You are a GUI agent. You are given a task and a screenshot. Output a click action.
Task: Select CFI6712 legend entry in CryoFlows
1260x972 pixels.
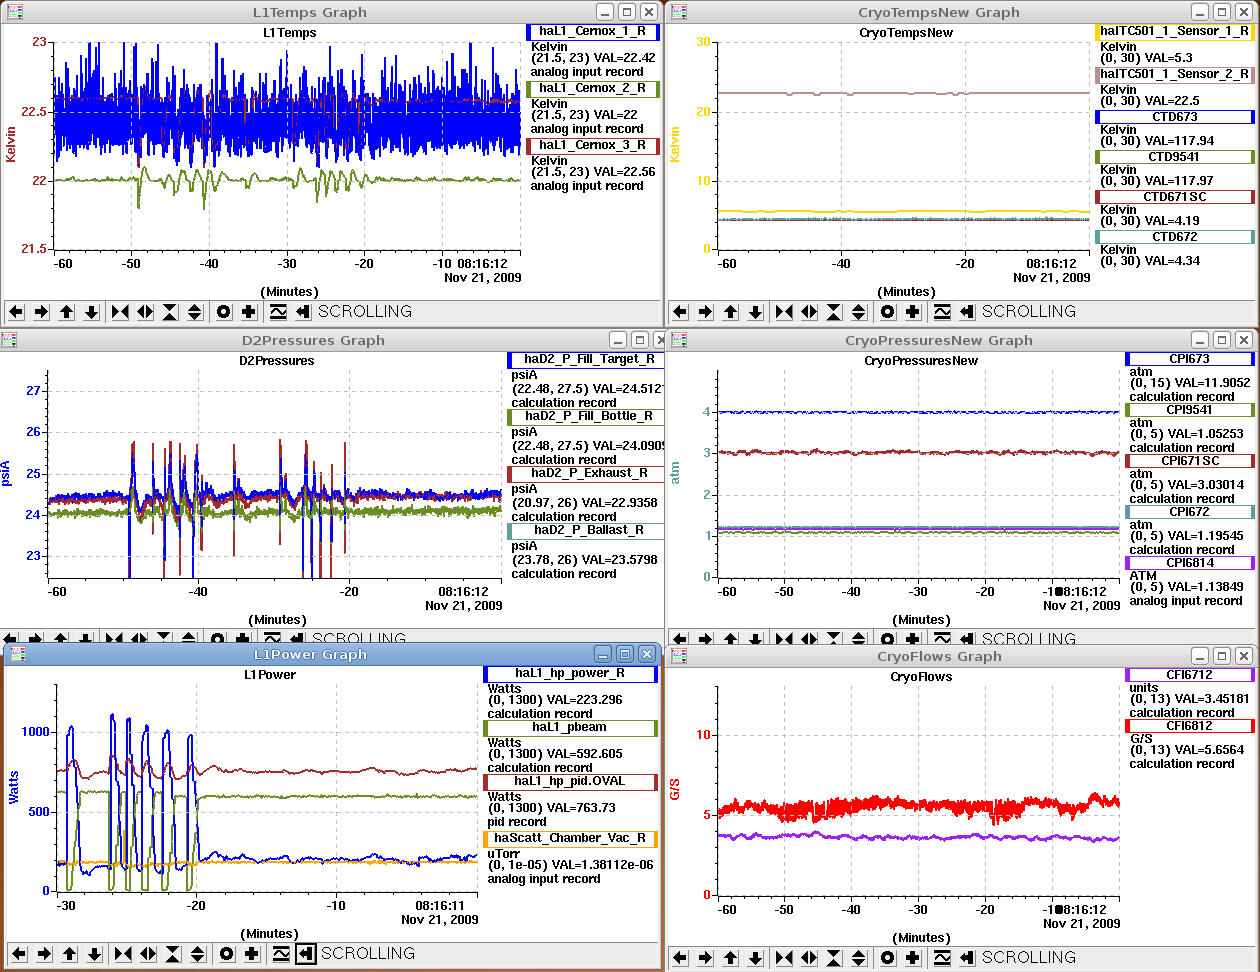point(1189,675)
